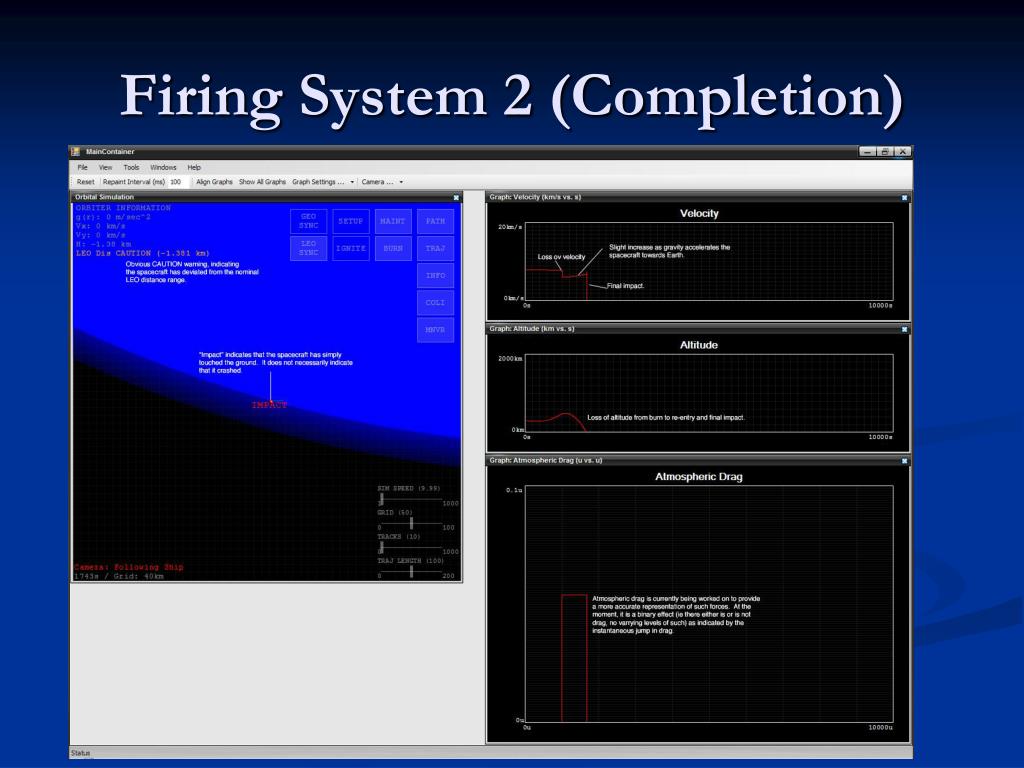Screen dimensions: 1024x768
Task: Open the File menu
Action: [x=82, y=167]
